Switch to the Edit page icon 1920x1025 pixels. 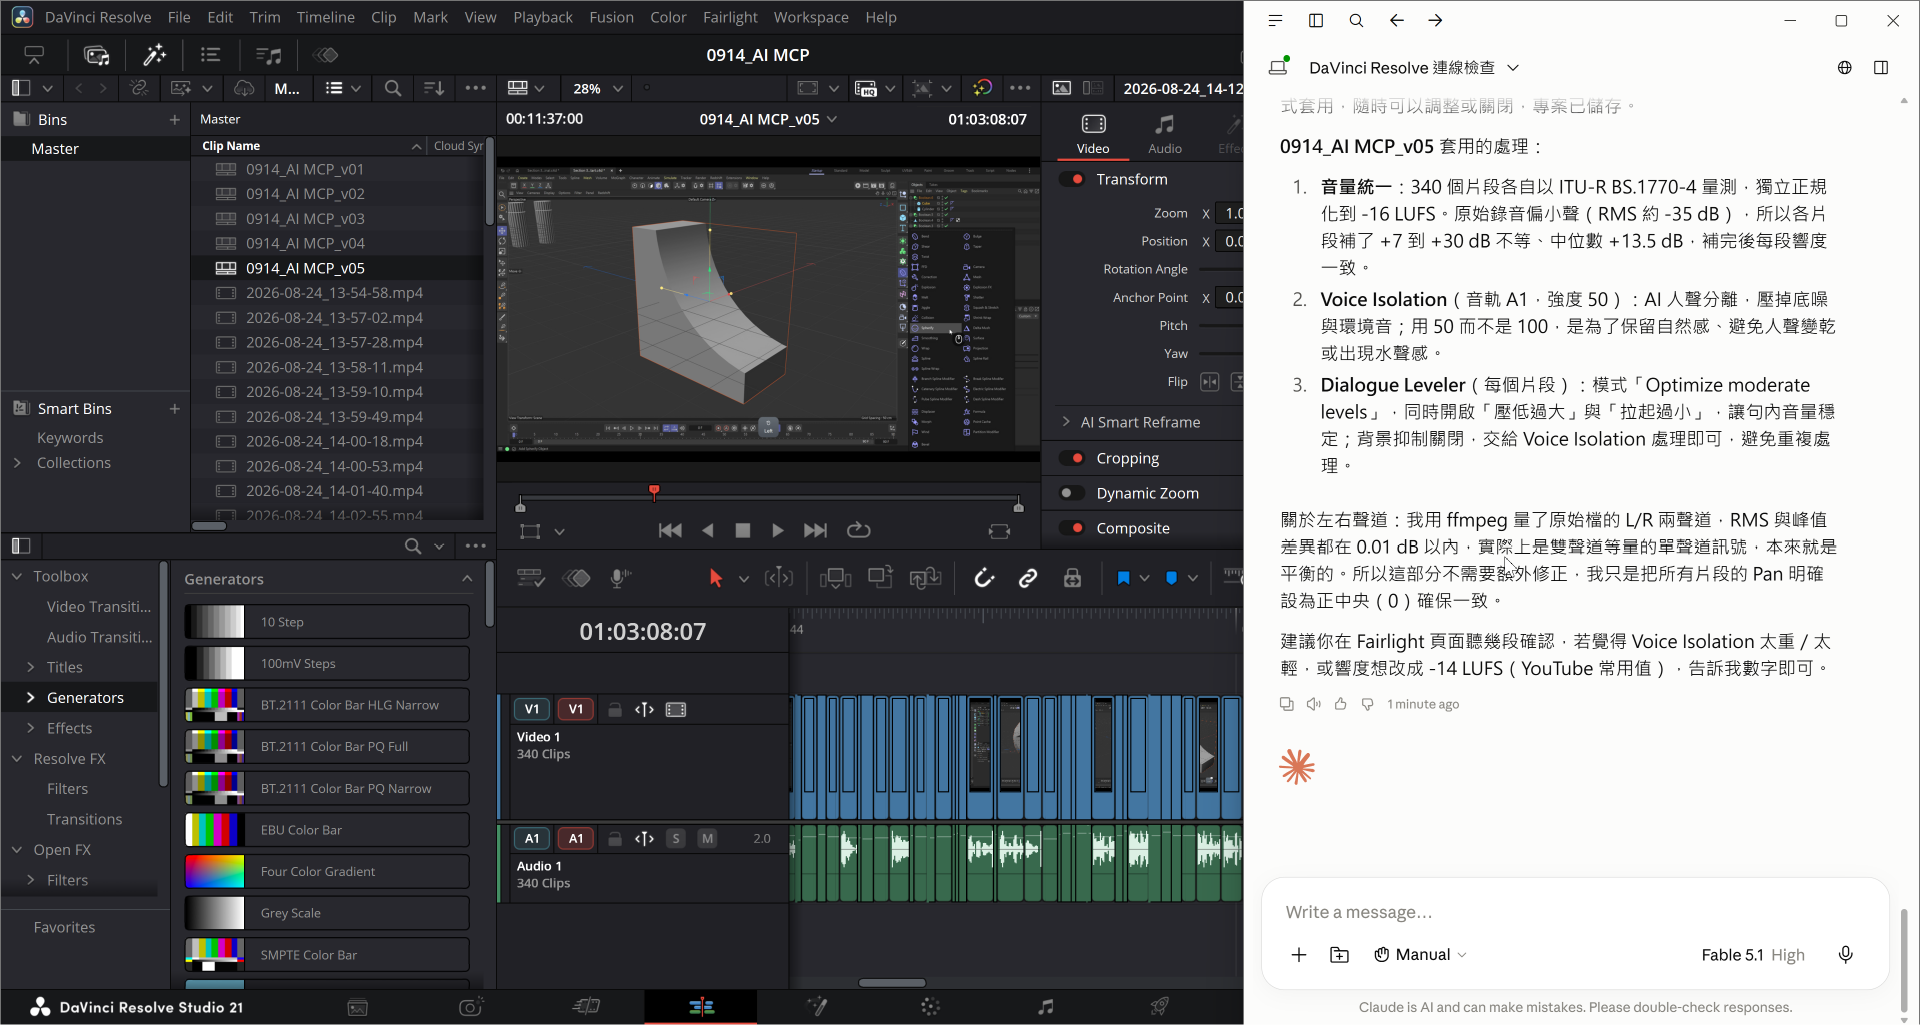(x=701, y=1006)
